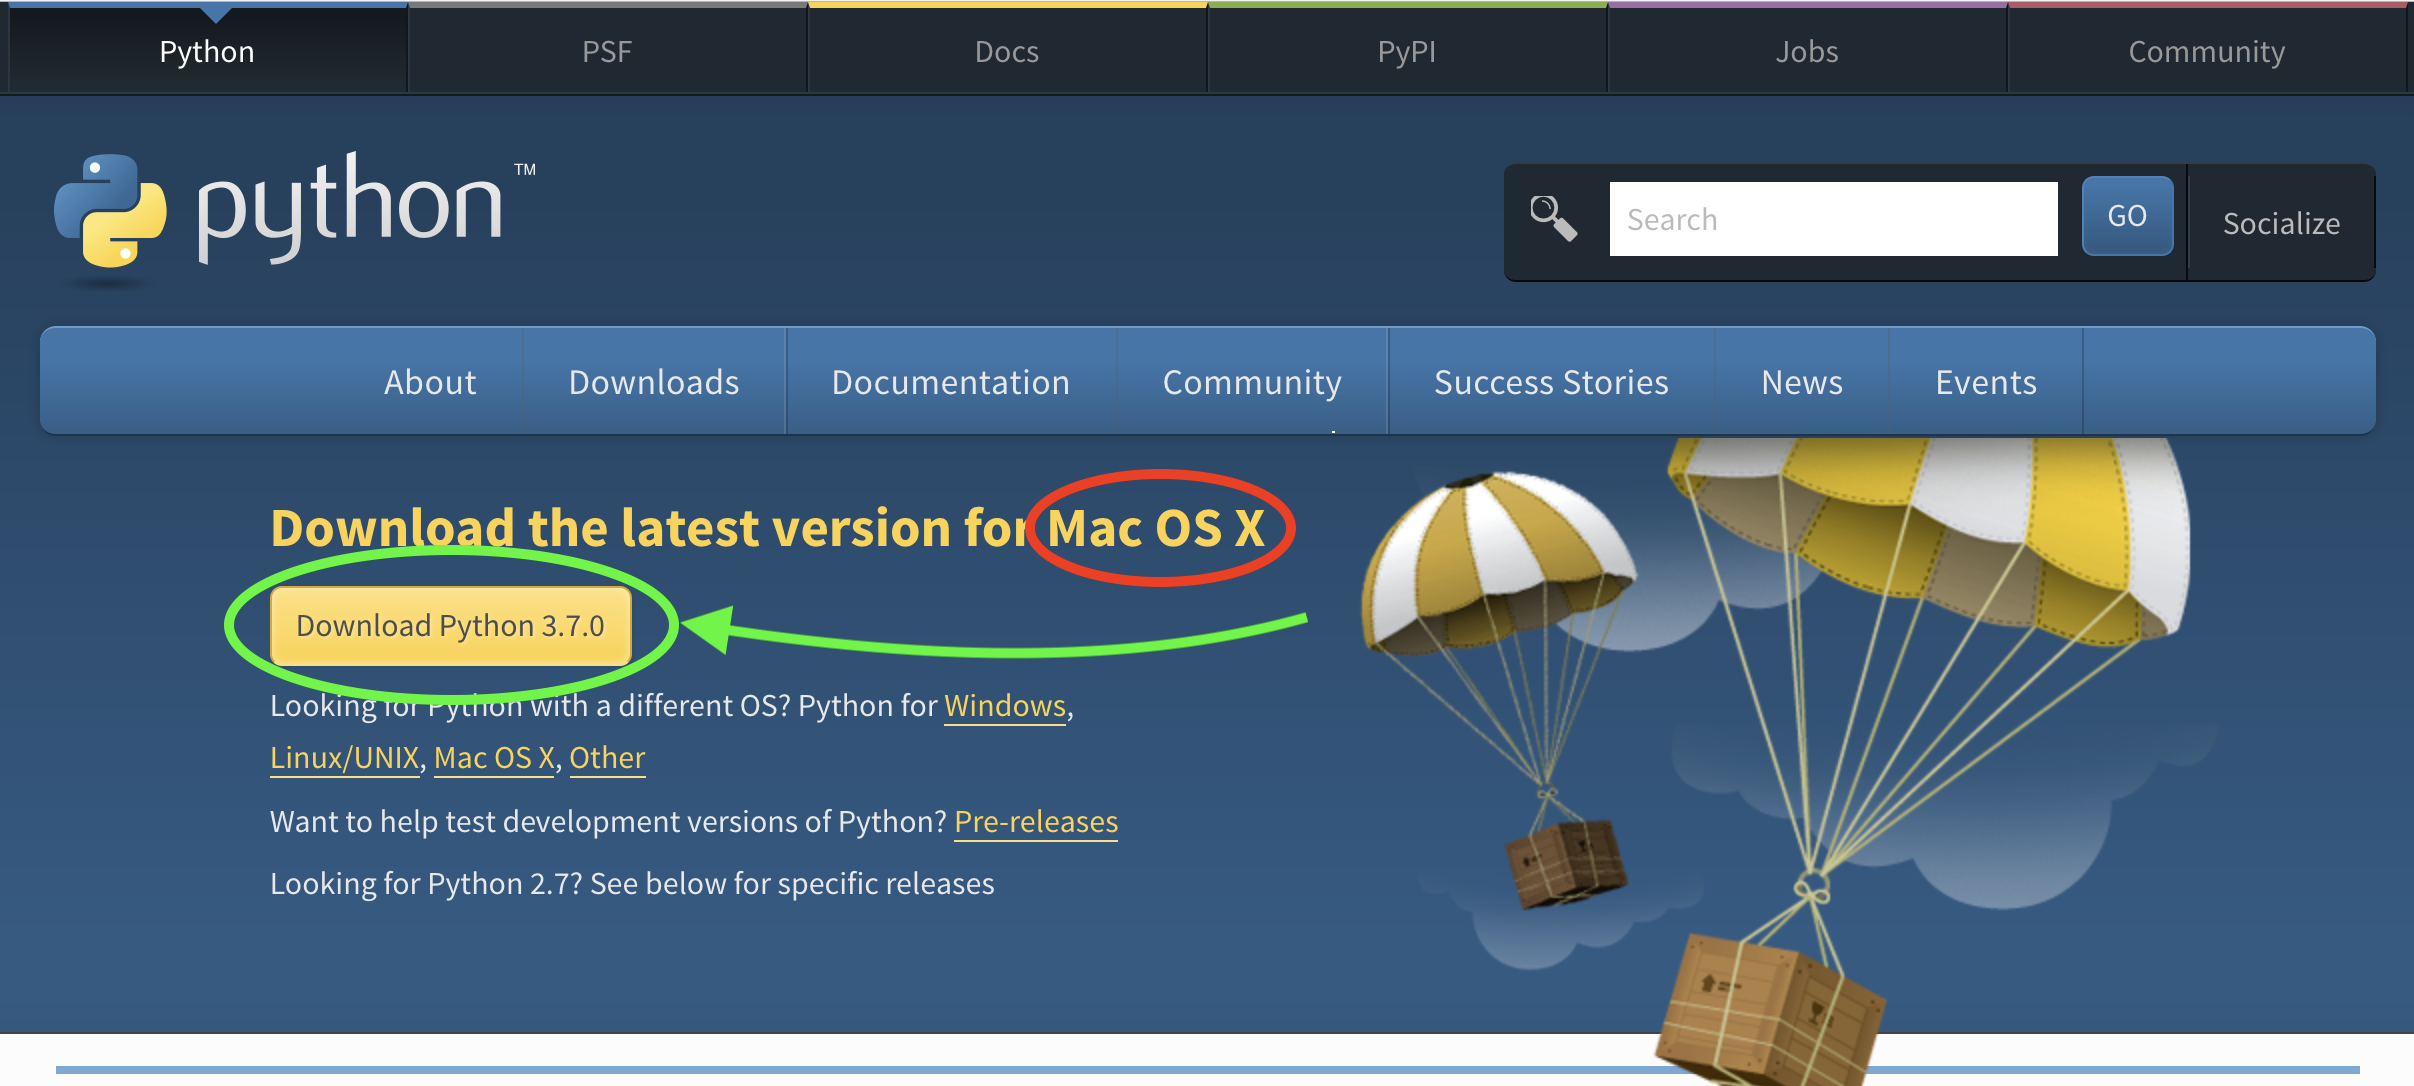Open the Pre-releases link
2414x1086 pixels.
[x=1036, y=822]
